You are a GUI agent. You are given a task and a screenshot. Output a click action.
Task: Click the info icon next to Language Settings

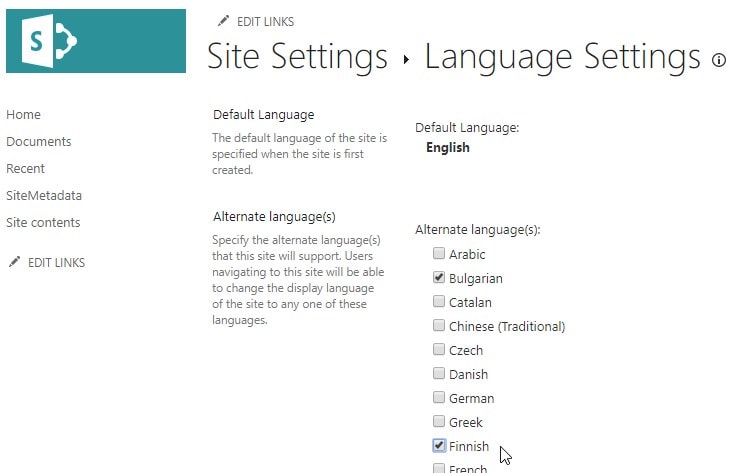pyautogui.click(x=718, y=60)
